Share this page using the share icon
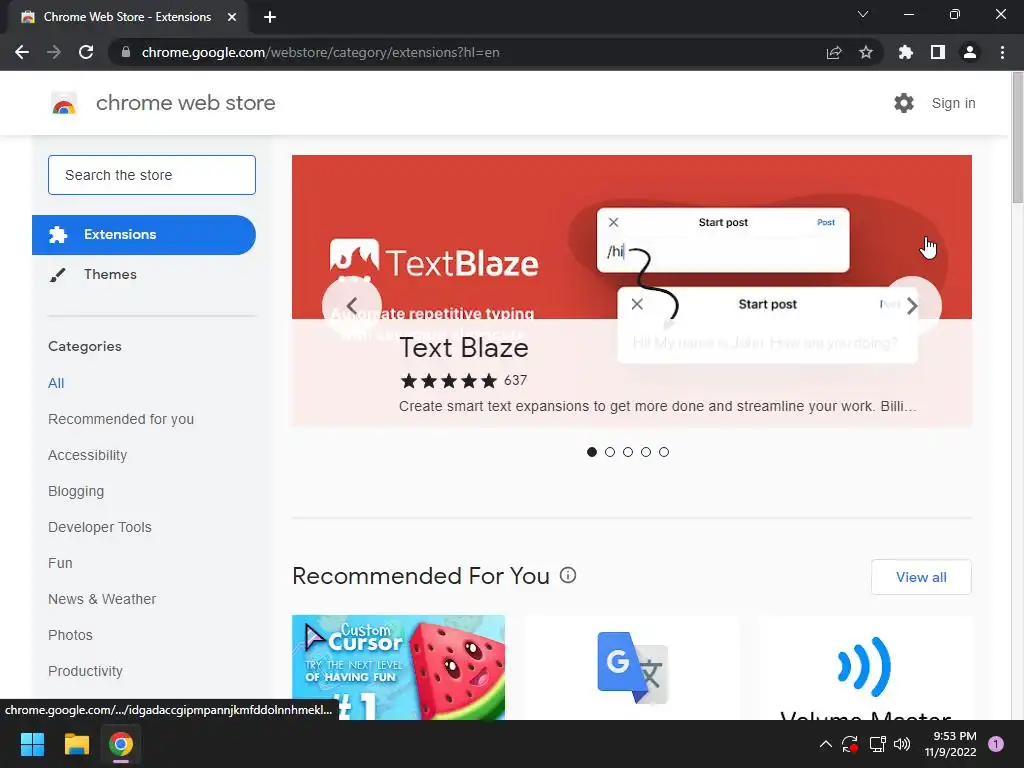 click(x=834, y=52)
